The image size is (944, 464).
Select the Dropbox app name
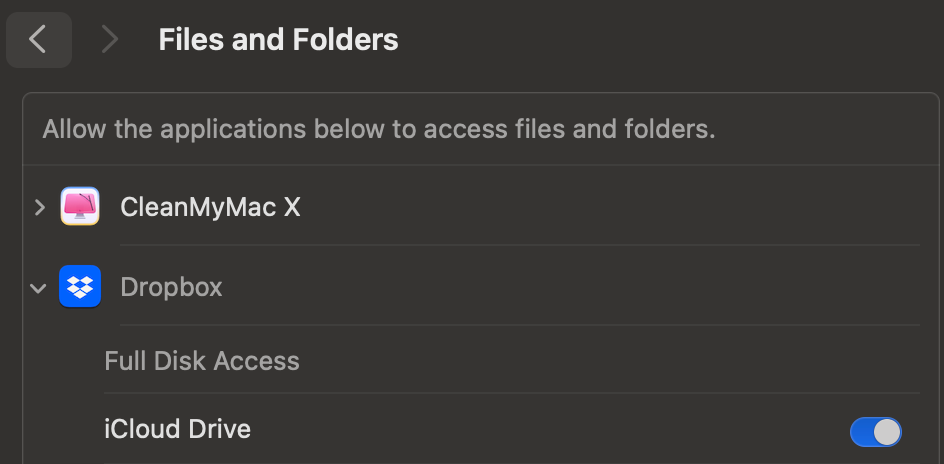171,288
